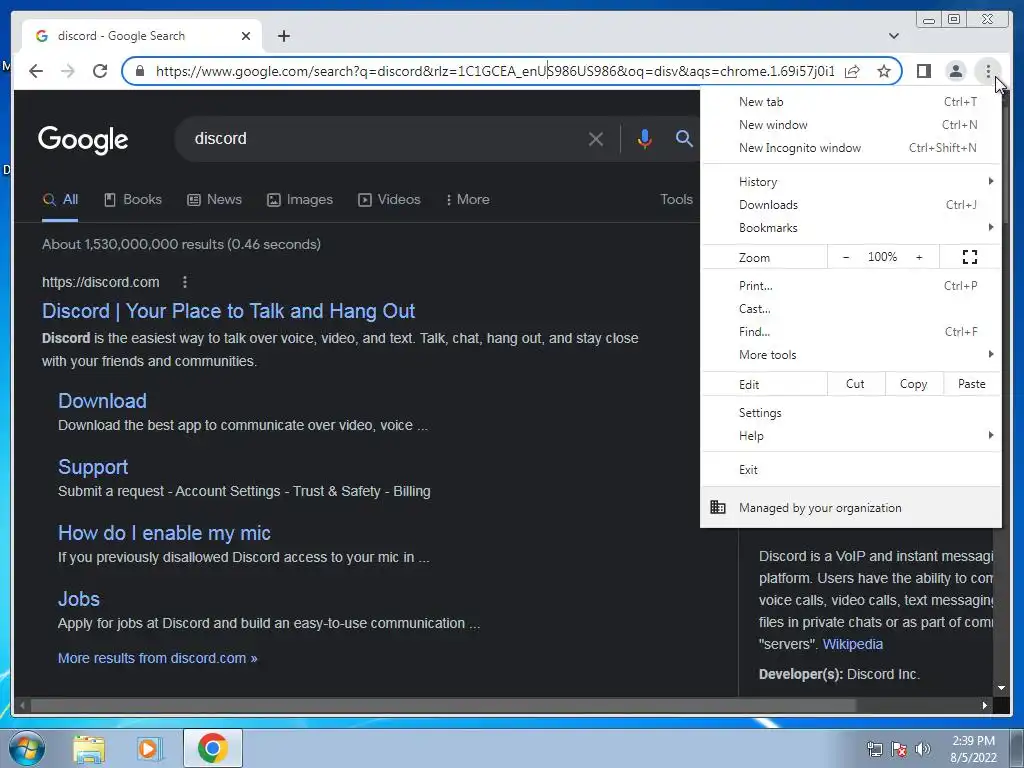Image resolution: width=1024 pixels, height=768 pixels.
Task: Bookmark this page with the star icon
Action: tap(884, 71)
